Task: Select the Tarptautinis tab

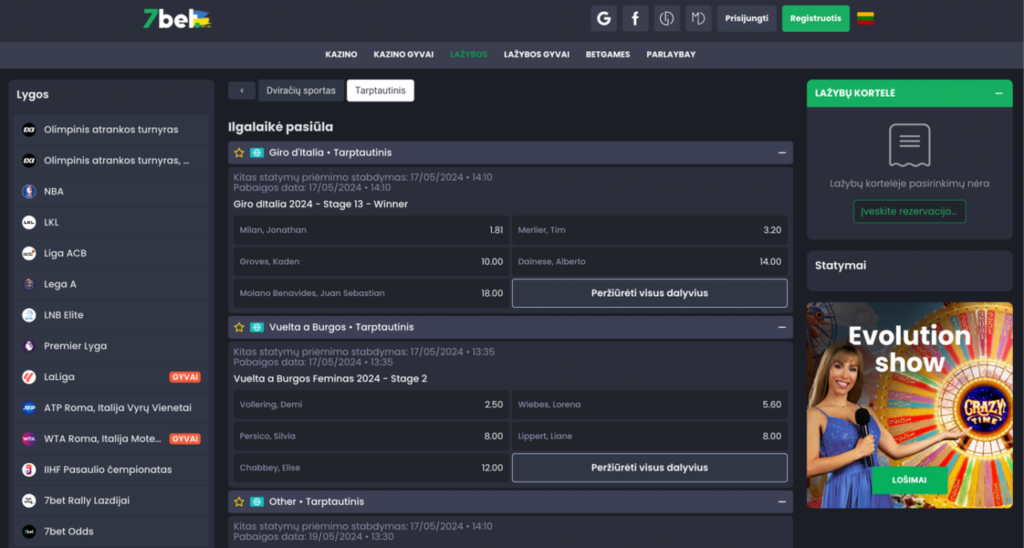Action: click(380, 91)
